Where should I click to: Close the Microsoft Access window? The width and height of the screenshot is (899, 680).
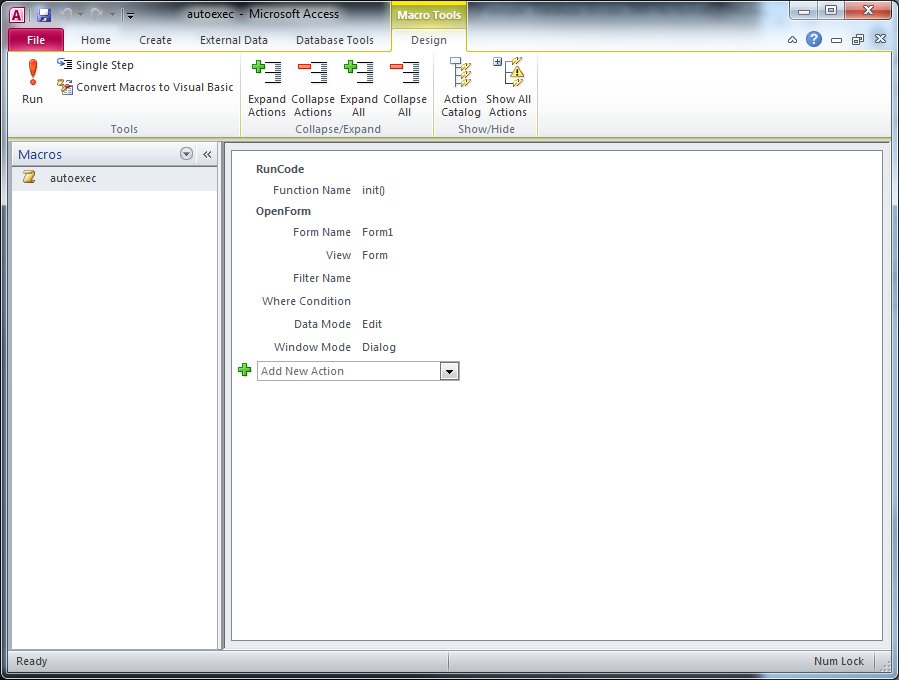pyautogui.click(x=868, y=10)
